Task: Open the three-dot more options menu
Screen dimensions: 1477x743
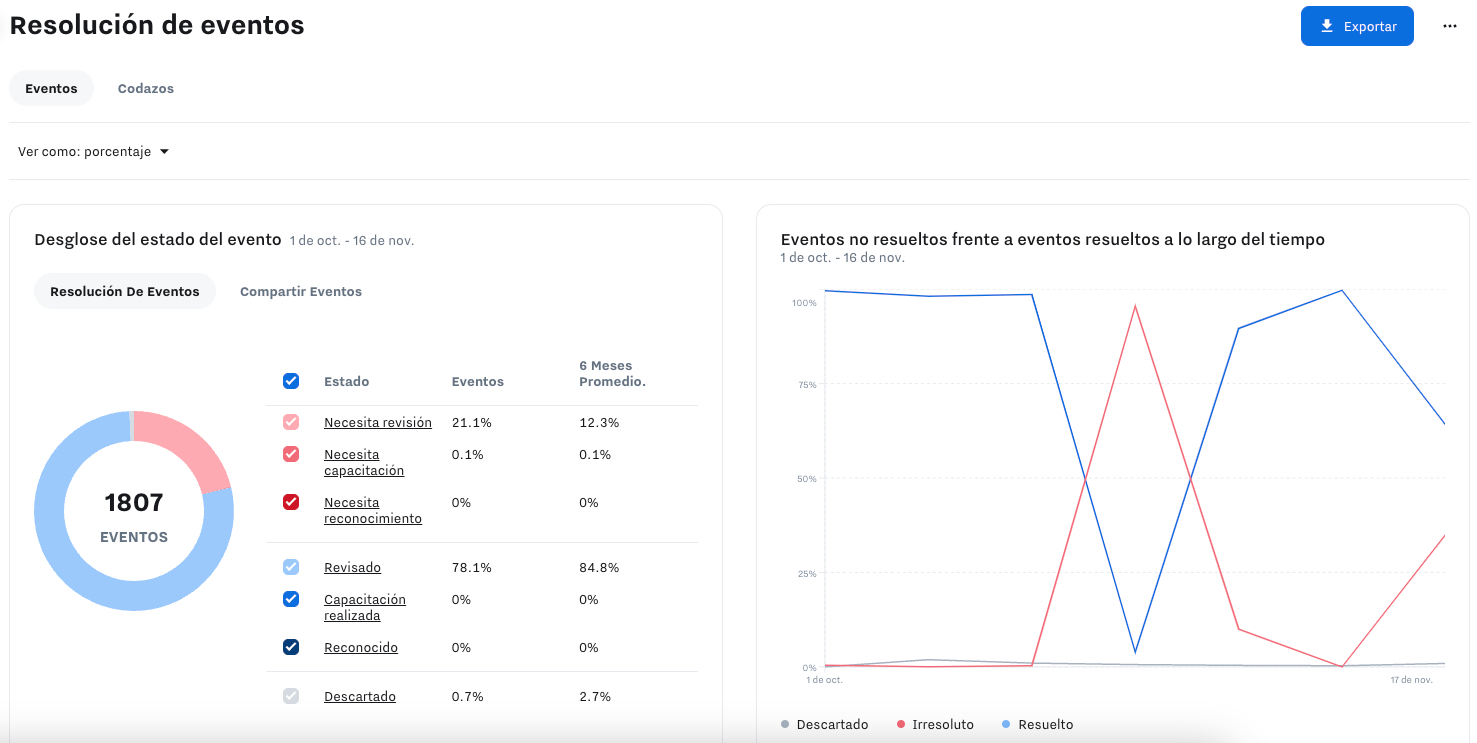Action: pyautogui.click(x=1450, y=26)
